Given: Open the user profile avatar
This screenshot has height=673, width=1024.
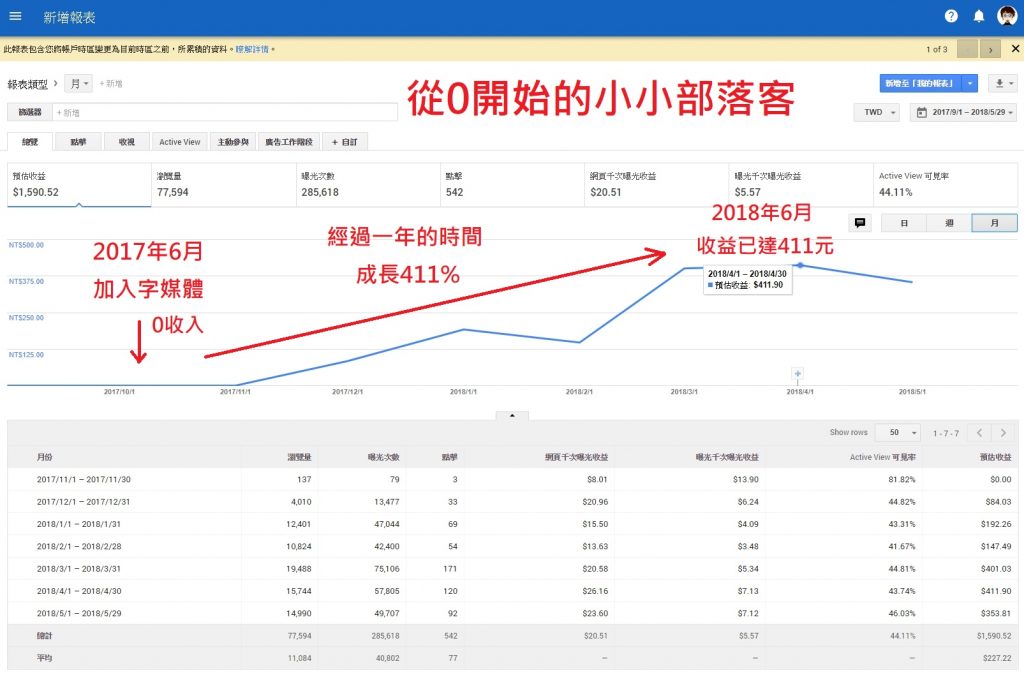Looking at the screenshot, I should tap(1006, 16).
